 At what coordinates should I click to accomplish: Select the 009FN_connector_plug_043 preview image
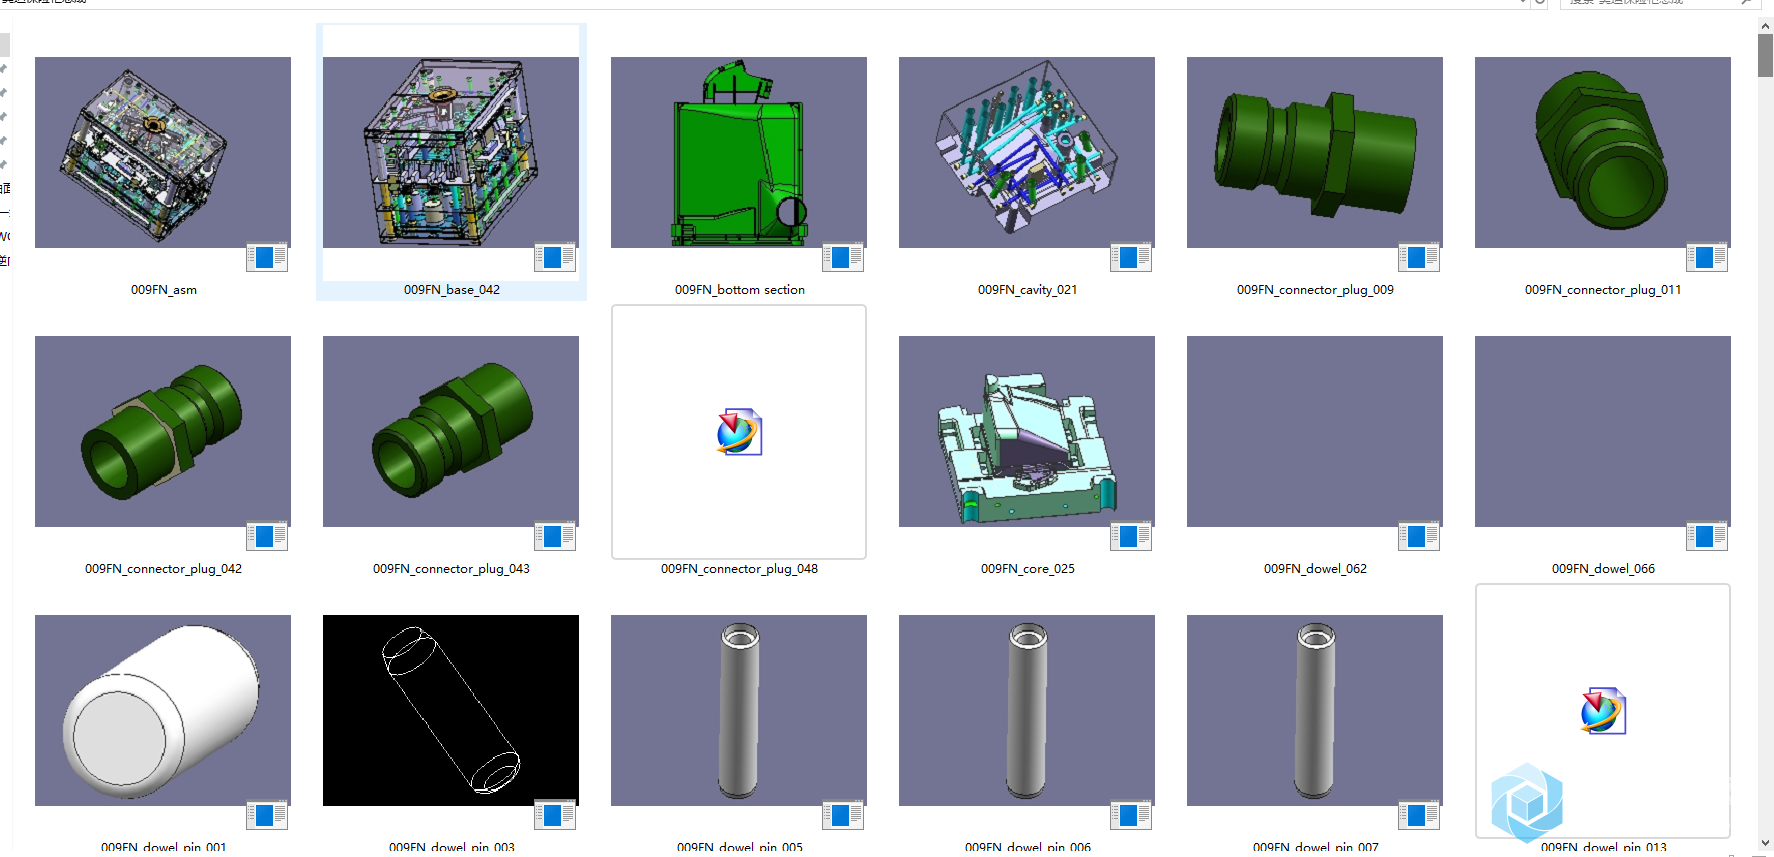[451, 431]
